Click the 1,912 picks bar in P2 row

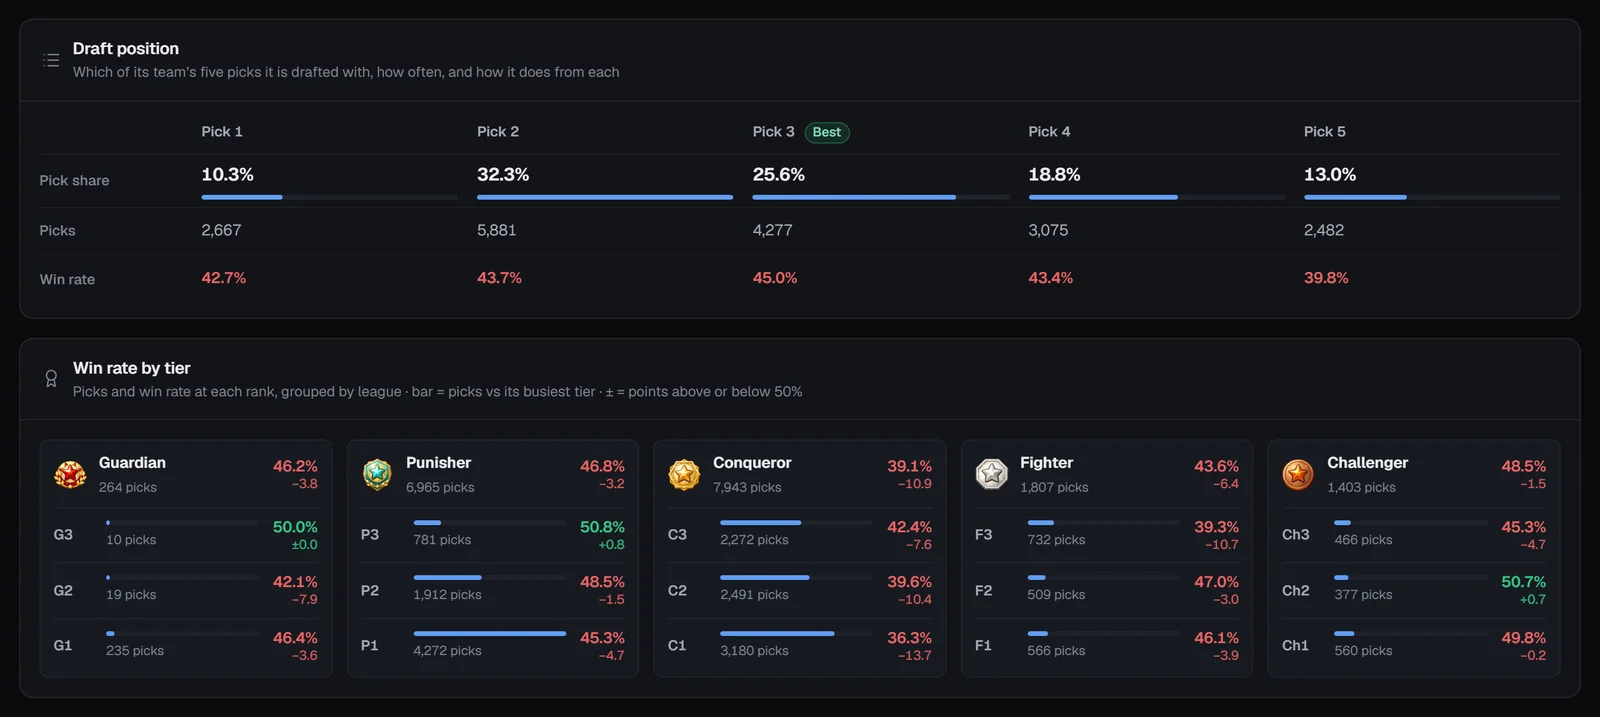490,578
